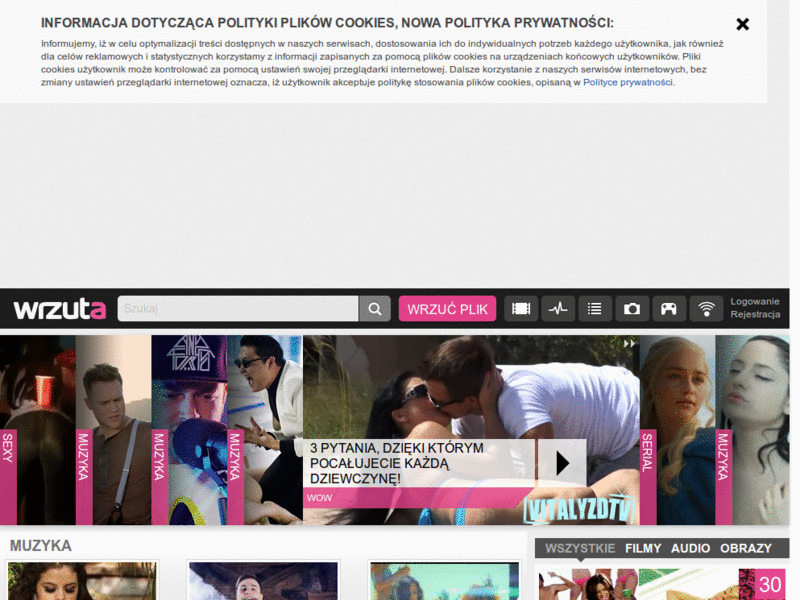The image size is (800, 600).
Task: Open the audio waveform icon
Action: coord(558,309)
